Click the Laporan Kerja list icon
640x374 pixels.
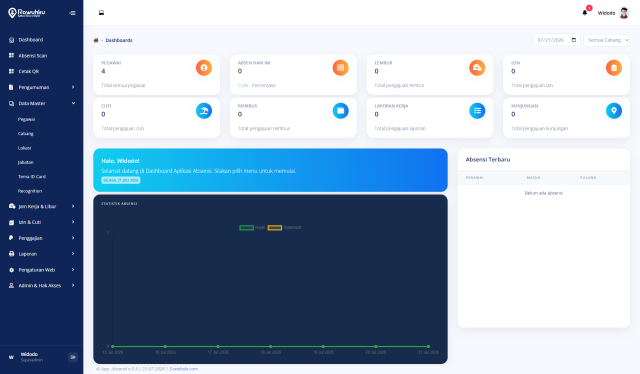pyautogui.click(x=477, y=111)
